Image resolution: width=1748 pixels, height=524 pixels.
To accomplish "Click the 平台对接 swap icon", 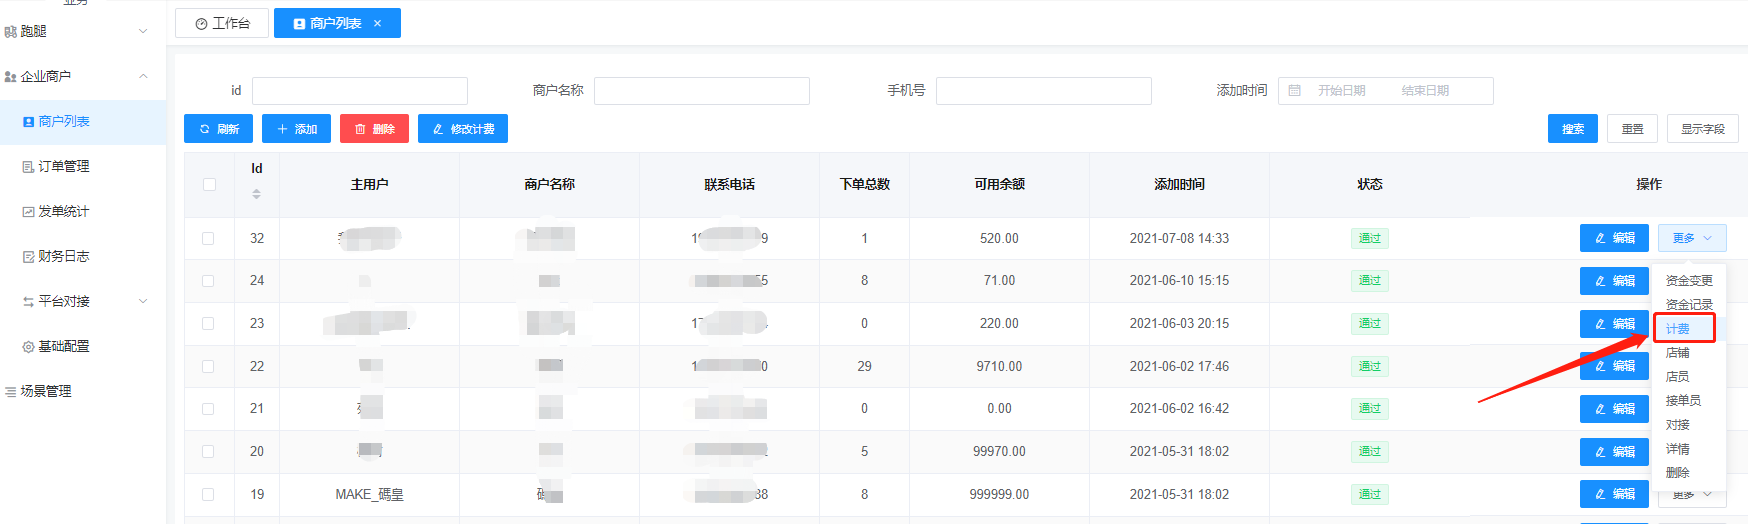I will (x=28, y=302).
